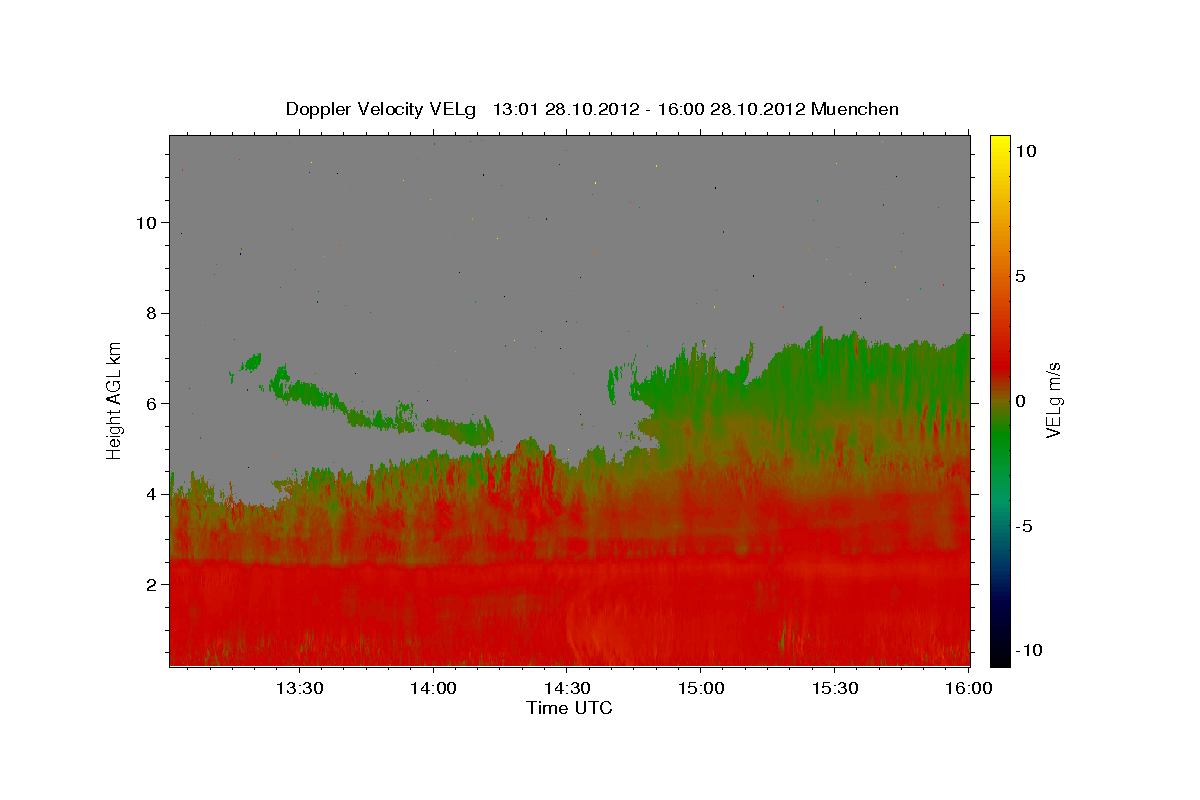
Task: Click the colorbar value 5 label
Action: pos(1020,275)
